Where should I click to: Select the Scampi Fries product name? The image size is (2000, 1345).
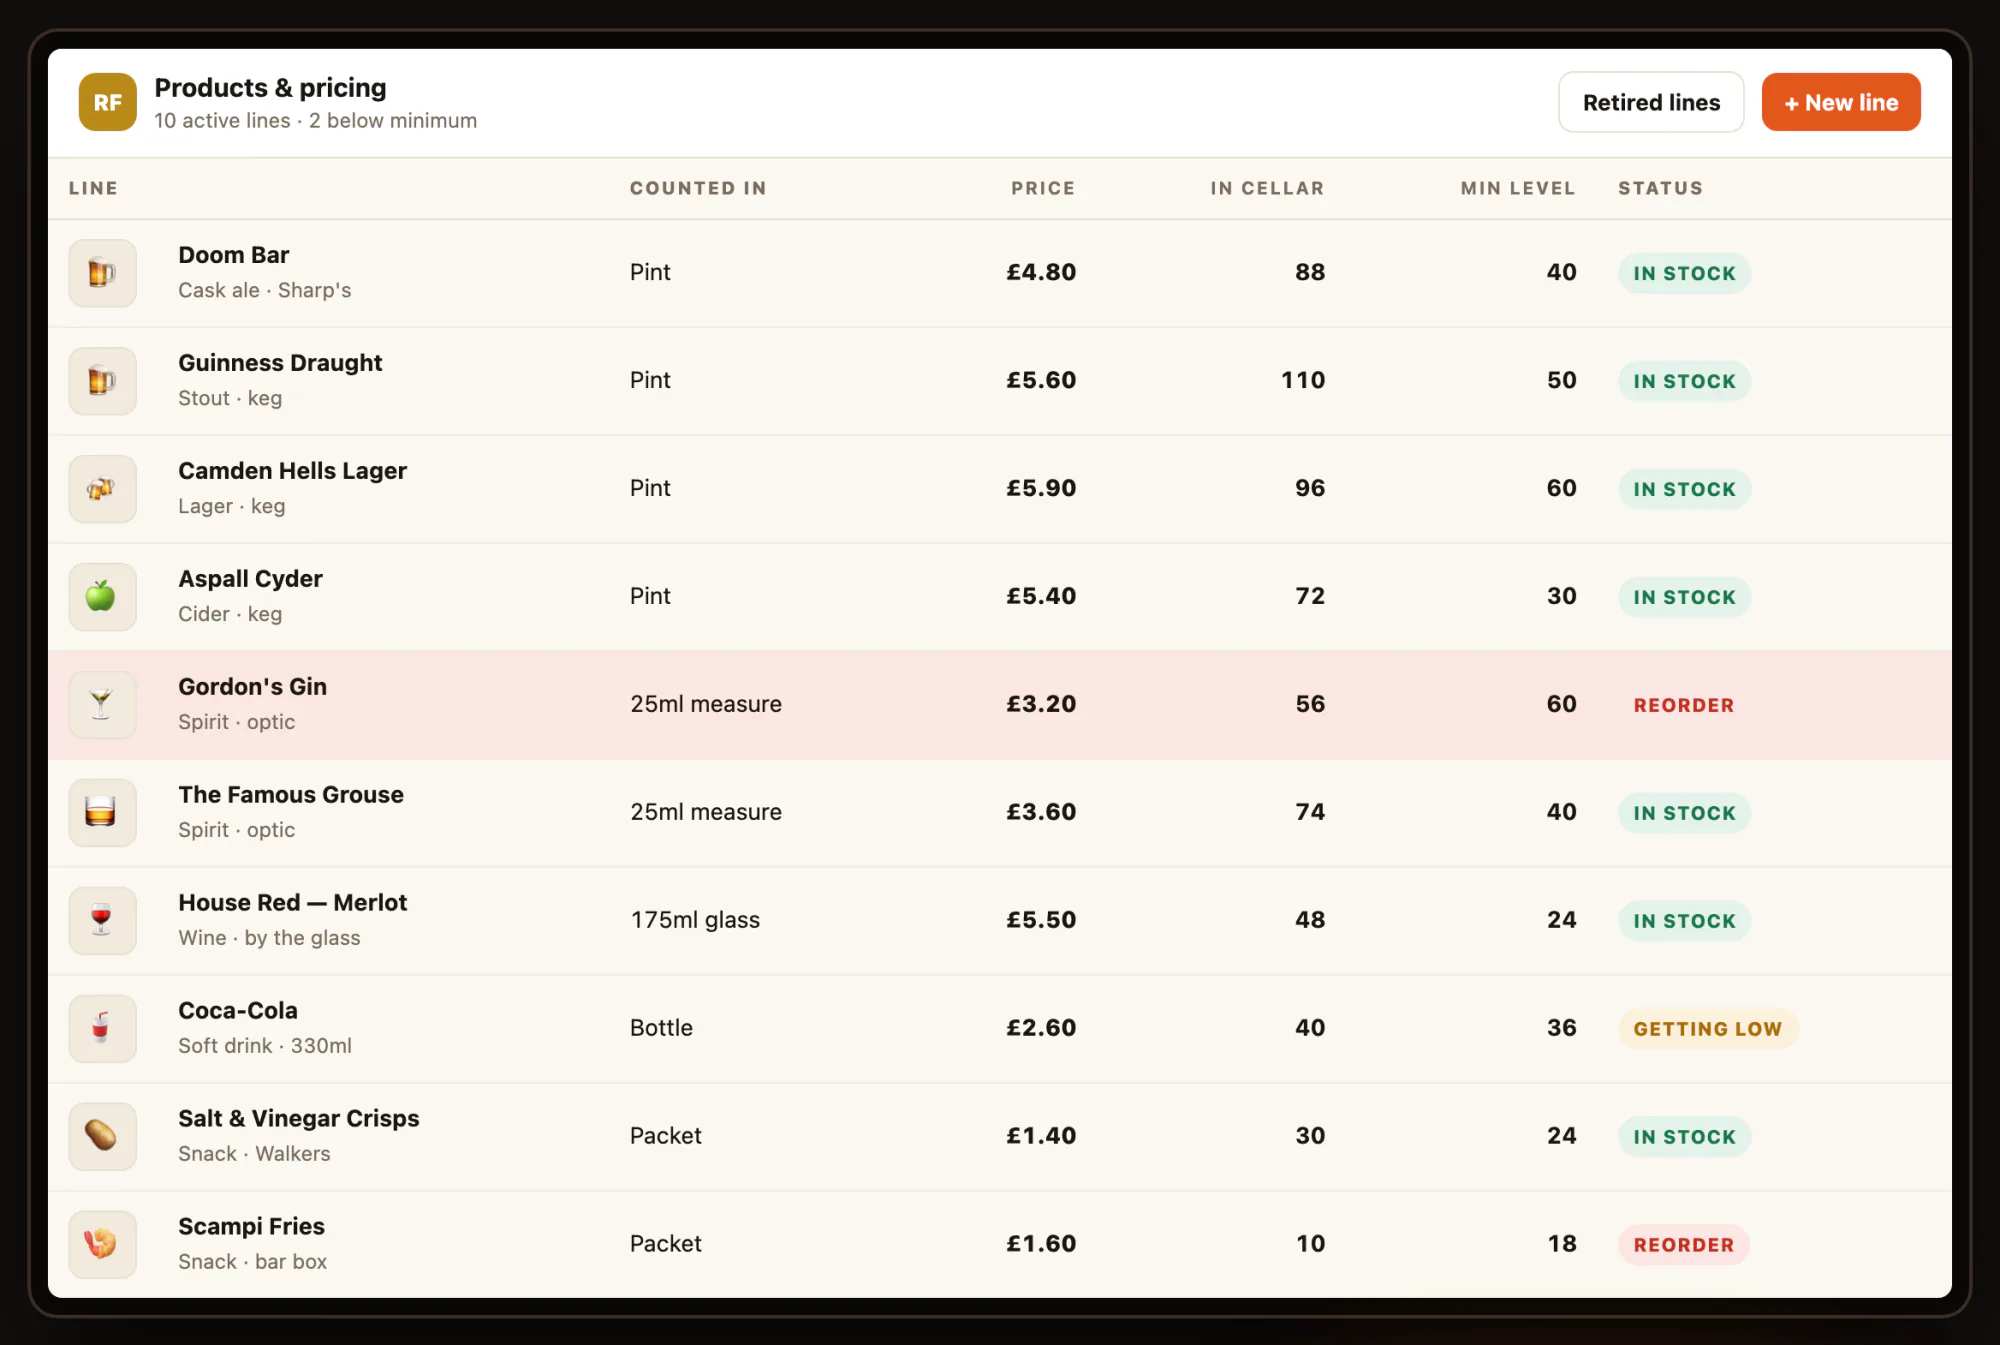pyautogui.click(x=251, y=1227)
